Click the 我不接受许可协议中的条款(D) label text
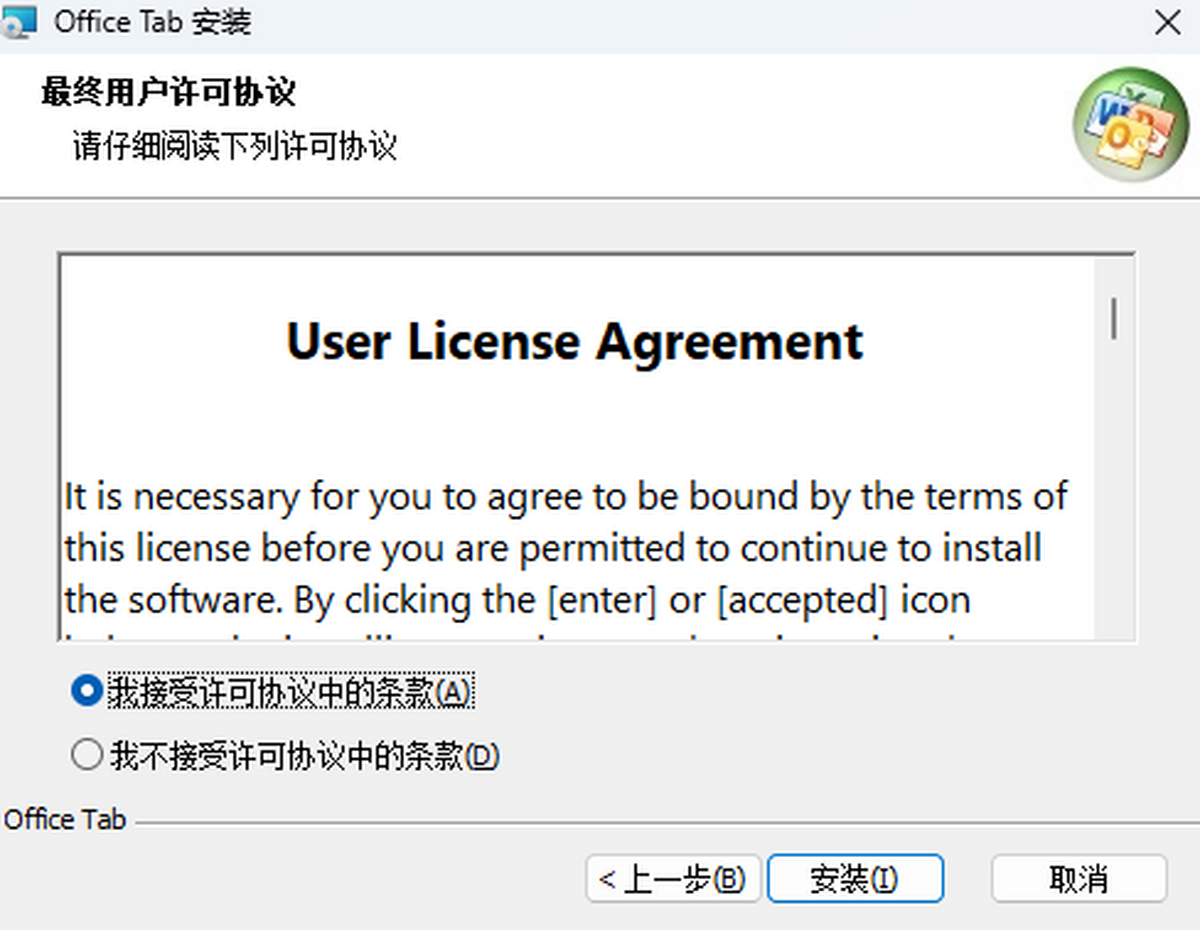Screen dimensions: 1200x930 pyautogui.click(x=304, y=756)
